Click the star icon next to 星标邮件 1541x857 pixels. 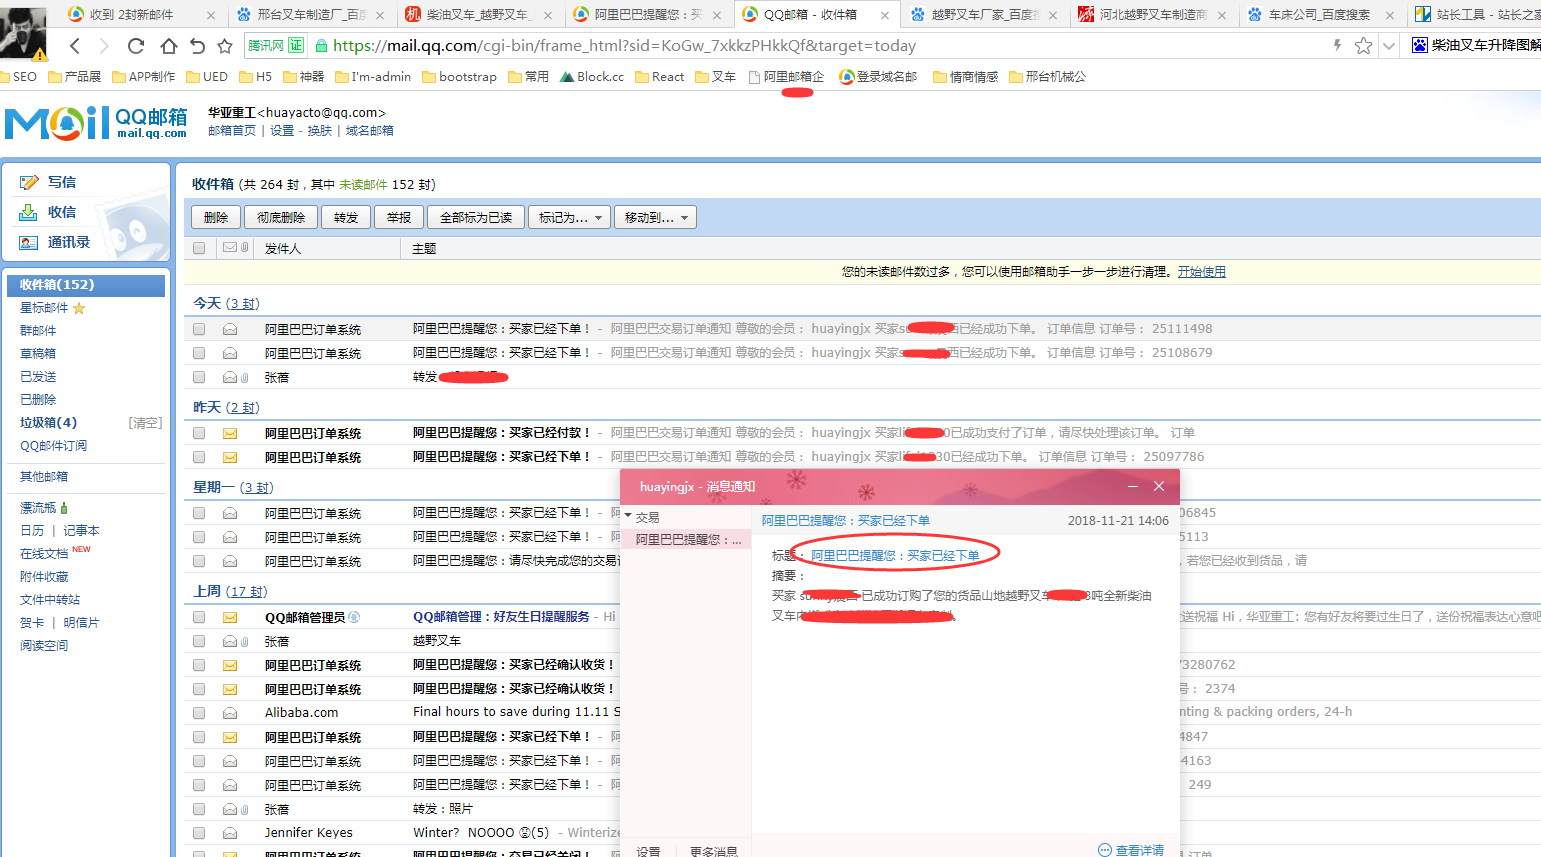point(79,308)
